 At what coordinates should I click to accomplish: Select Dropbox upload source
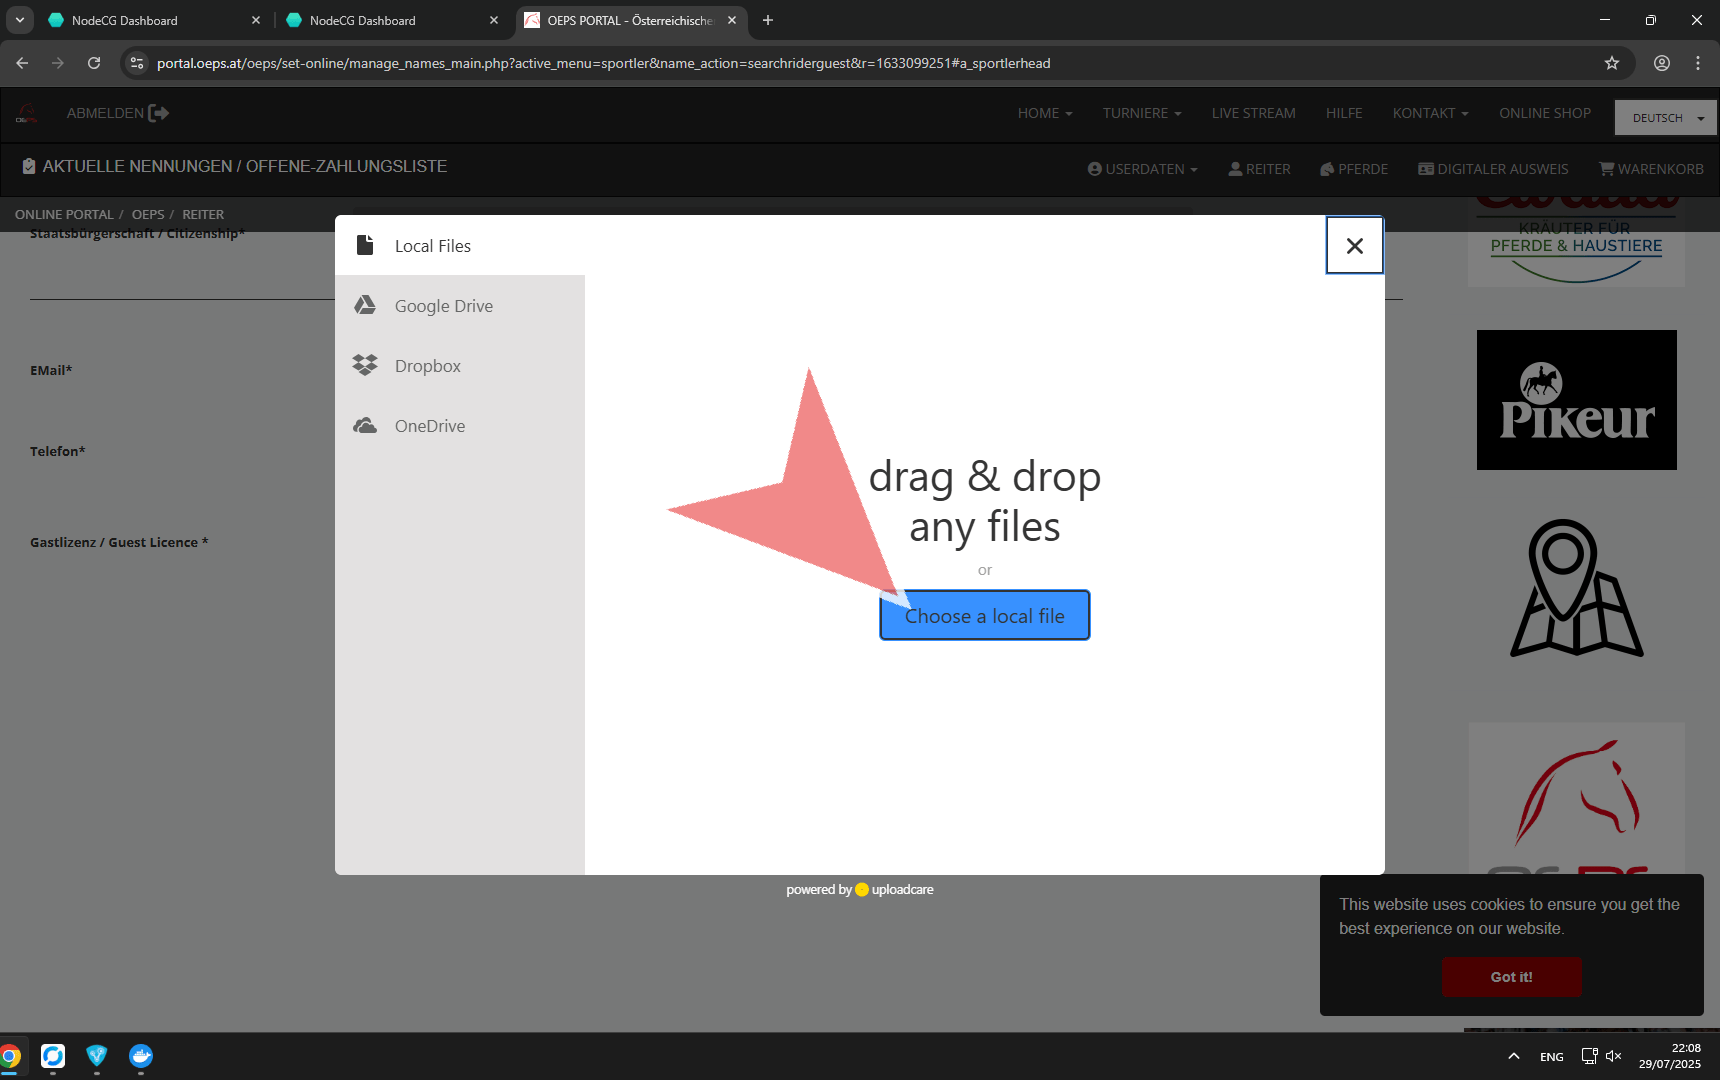tap(427, 366)
